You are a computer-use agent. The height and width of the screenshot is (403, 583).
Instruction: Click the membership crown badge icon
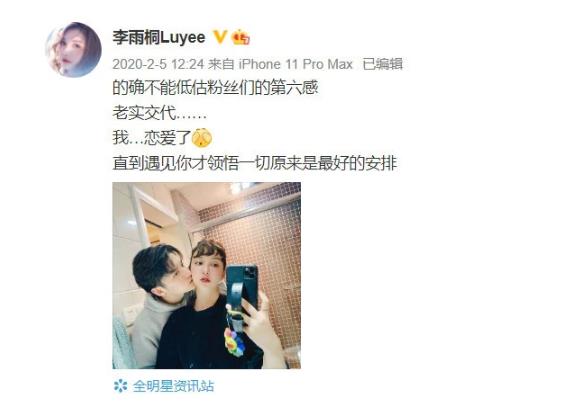pyautogui.click(x=241, y=37)
